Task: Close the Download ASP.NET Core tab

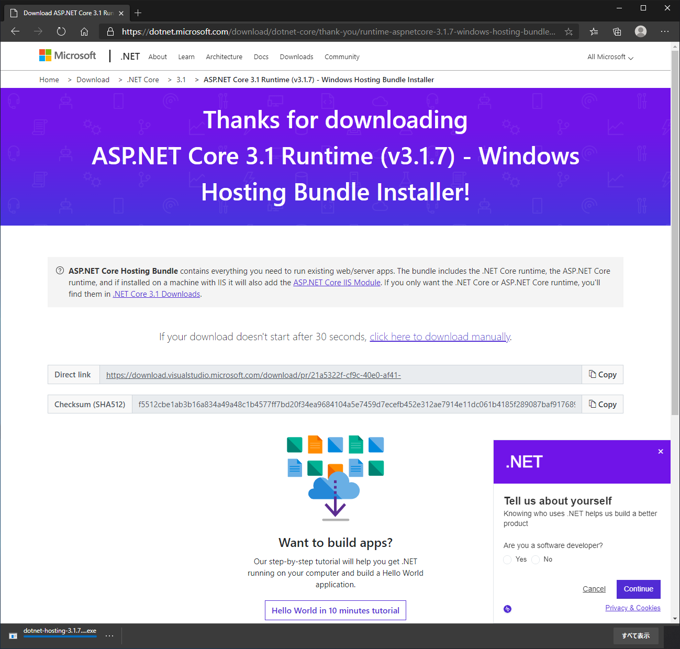Action: click(x=121, y=13)
